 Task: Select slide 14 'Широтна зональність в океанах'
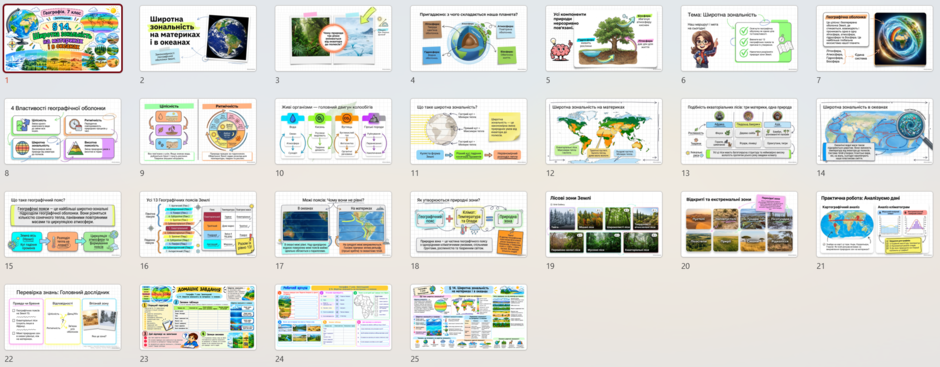[x=875, y=131]
